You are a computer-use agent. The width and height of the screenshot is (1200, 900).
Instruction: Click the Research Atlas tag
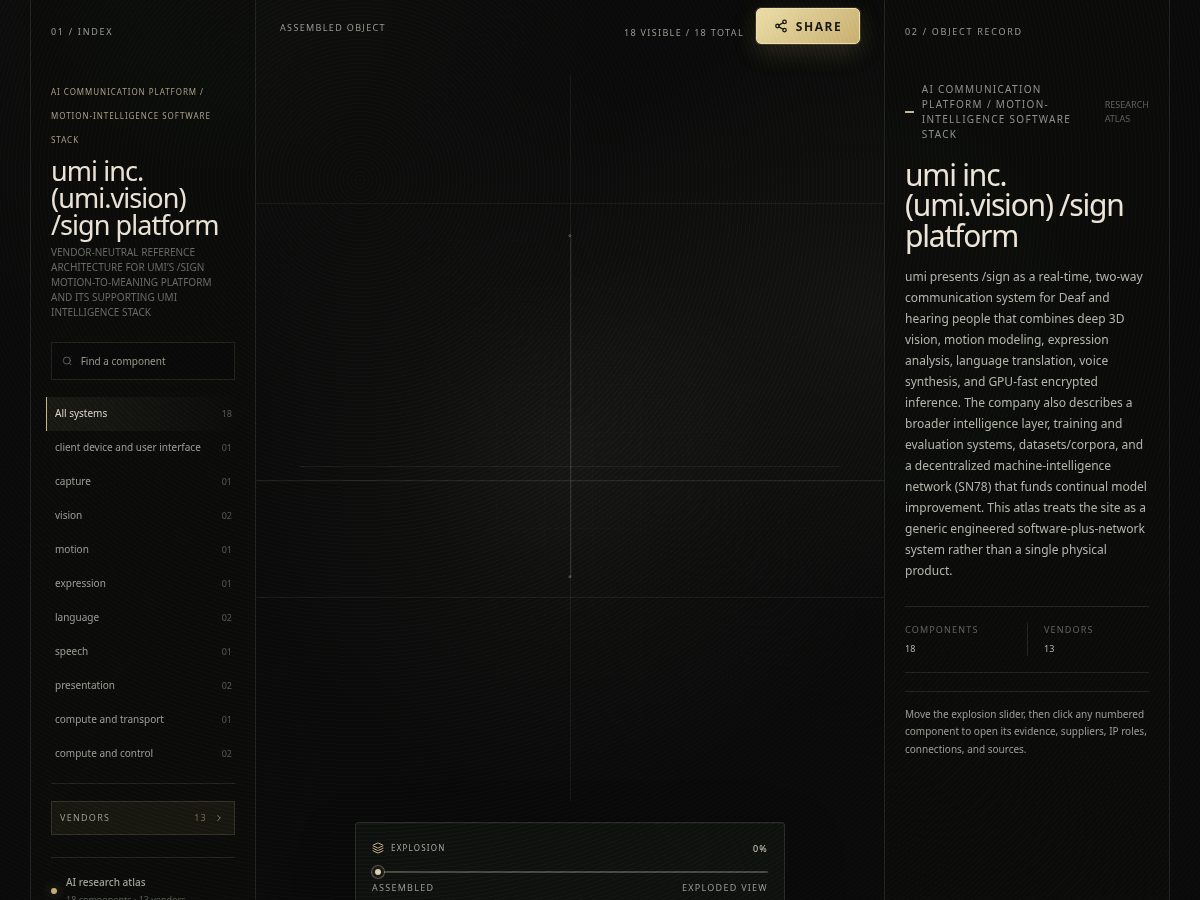coord(1126,111)
